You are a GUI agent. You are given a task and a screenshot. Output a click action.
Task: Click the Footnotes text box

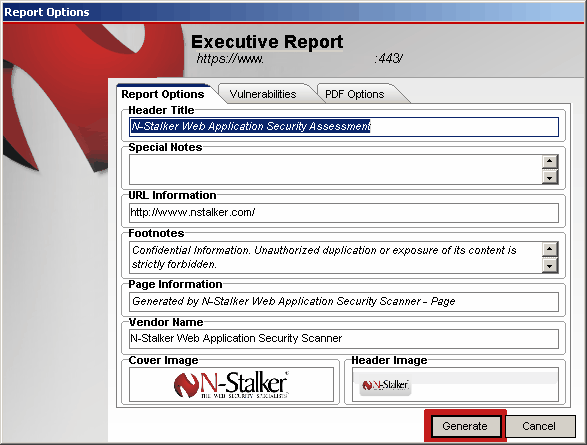(x=335, y=257)
